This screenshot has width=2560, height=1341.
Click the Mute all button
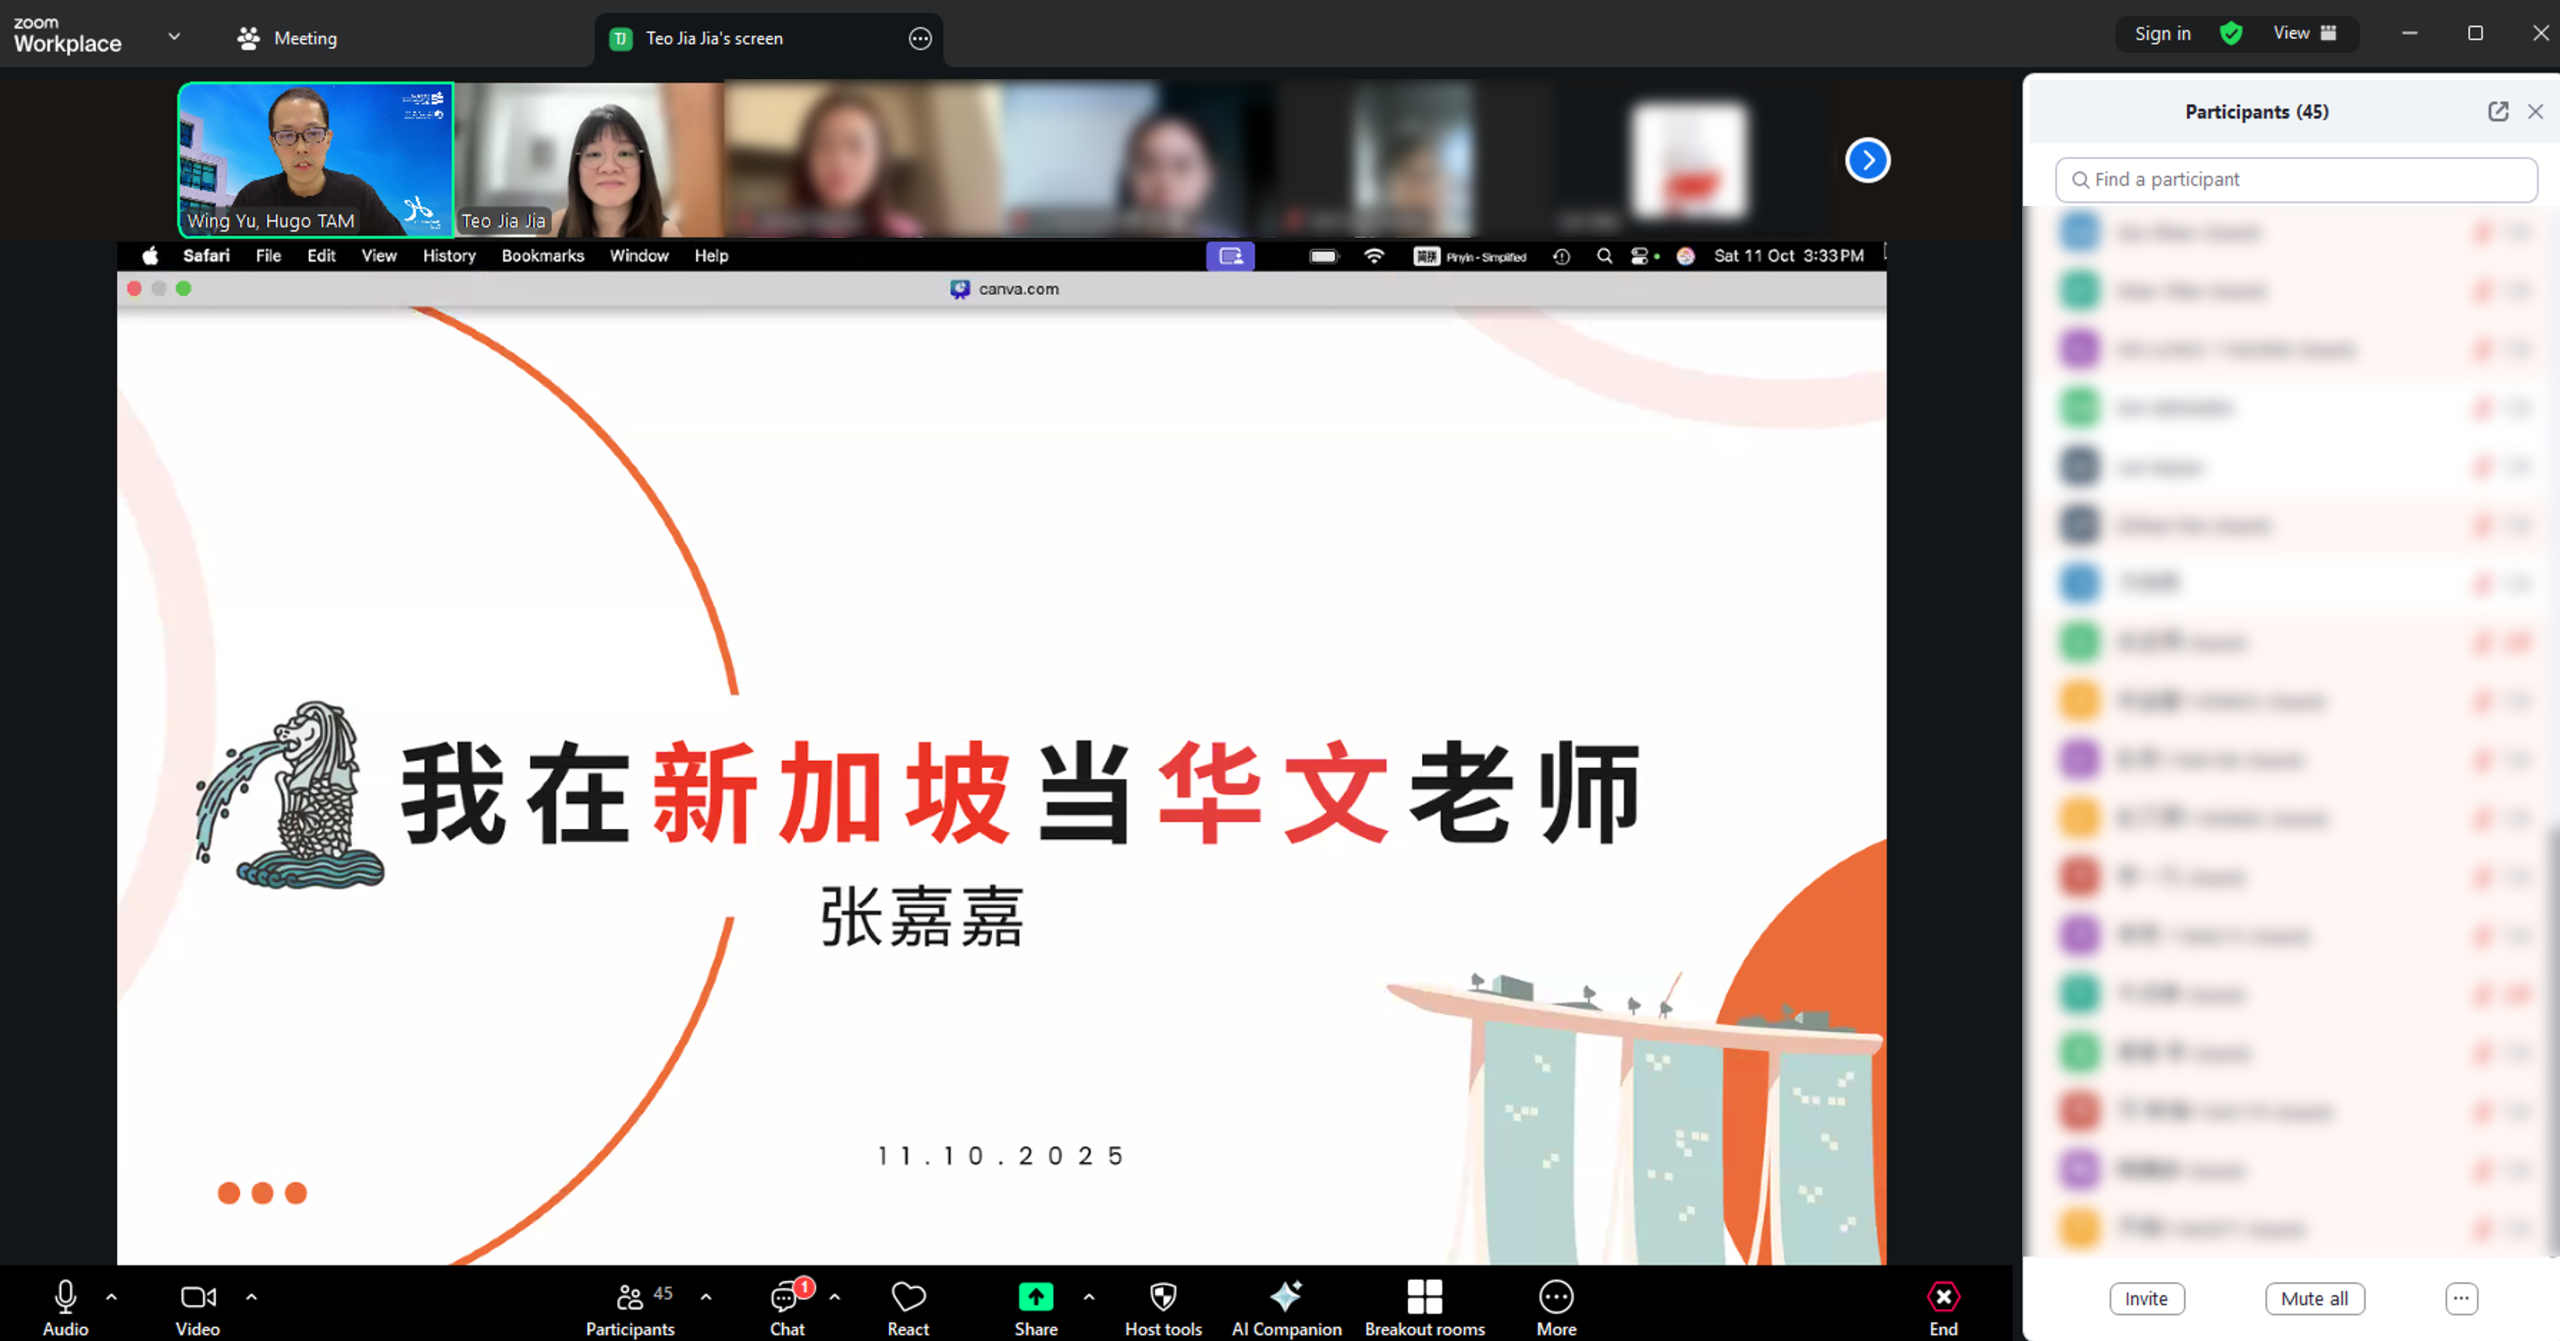2314,1298
